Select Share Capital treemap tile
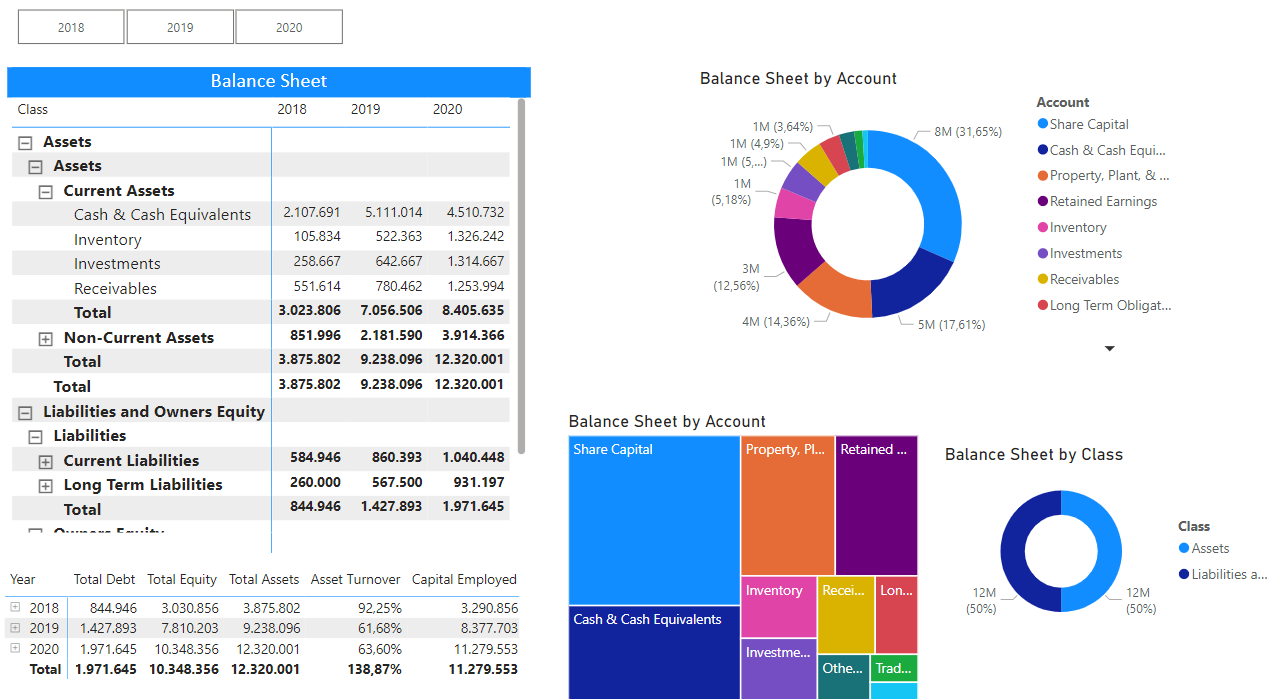The image size is (1279, 699). pyautogui.click(x=654, y=520)
